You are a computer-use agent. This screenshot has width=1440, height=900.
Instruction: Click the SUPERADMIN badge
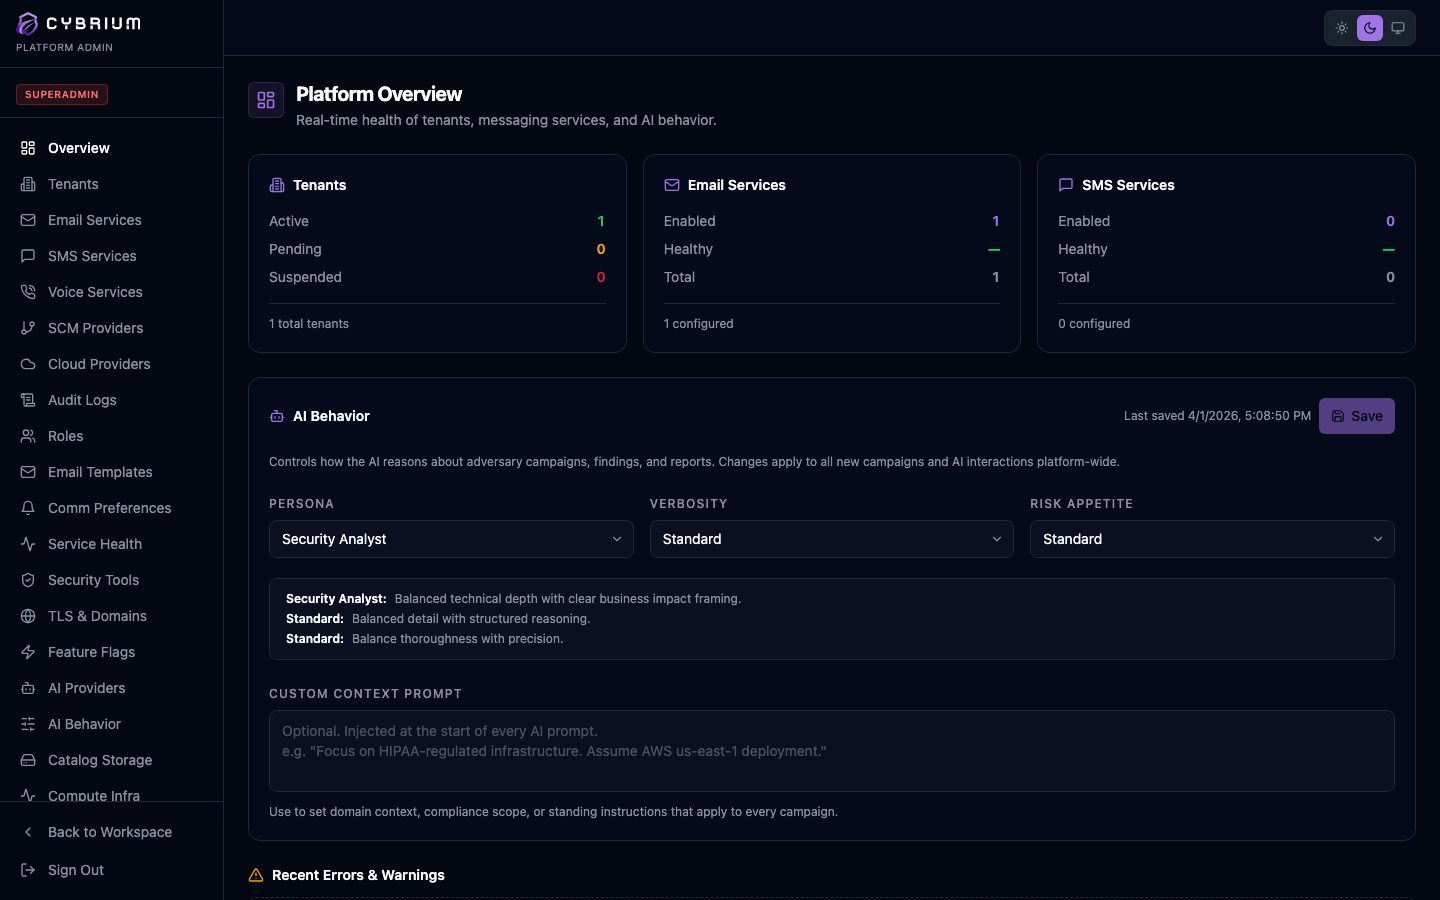tap(62, 94)
